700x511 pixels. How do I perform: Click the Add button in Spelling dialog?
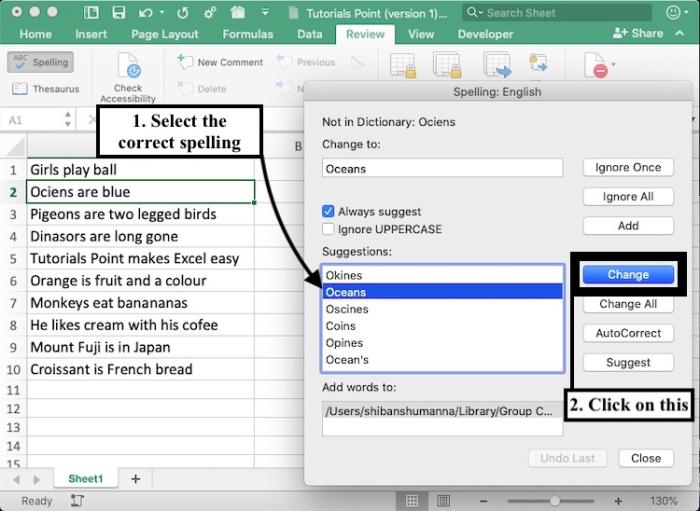[x=628, y=226]
